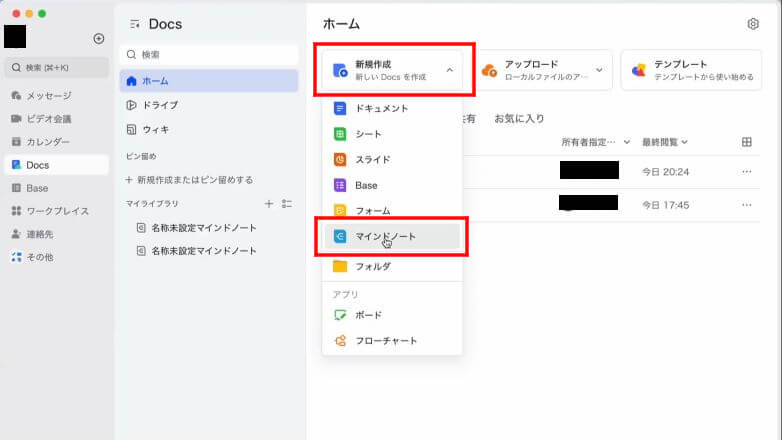Choose スライド from the create menu

[392, 160]
